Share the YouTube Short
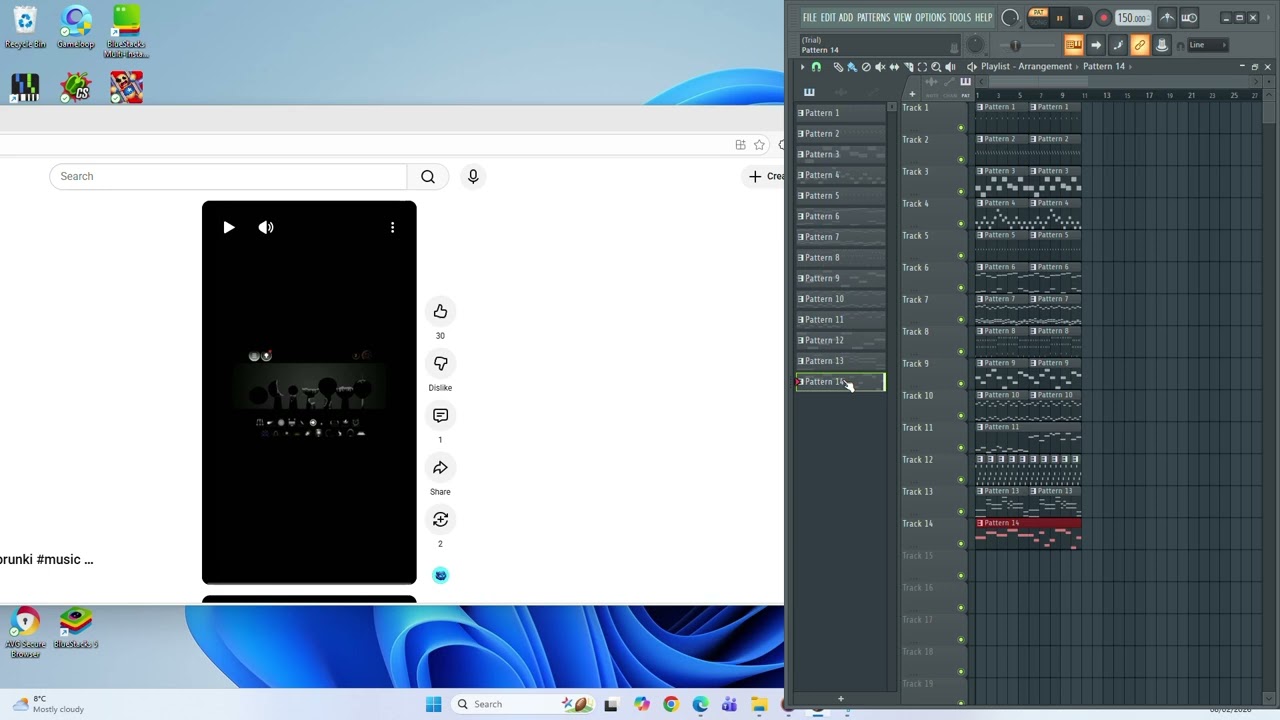 click(440, 467)
